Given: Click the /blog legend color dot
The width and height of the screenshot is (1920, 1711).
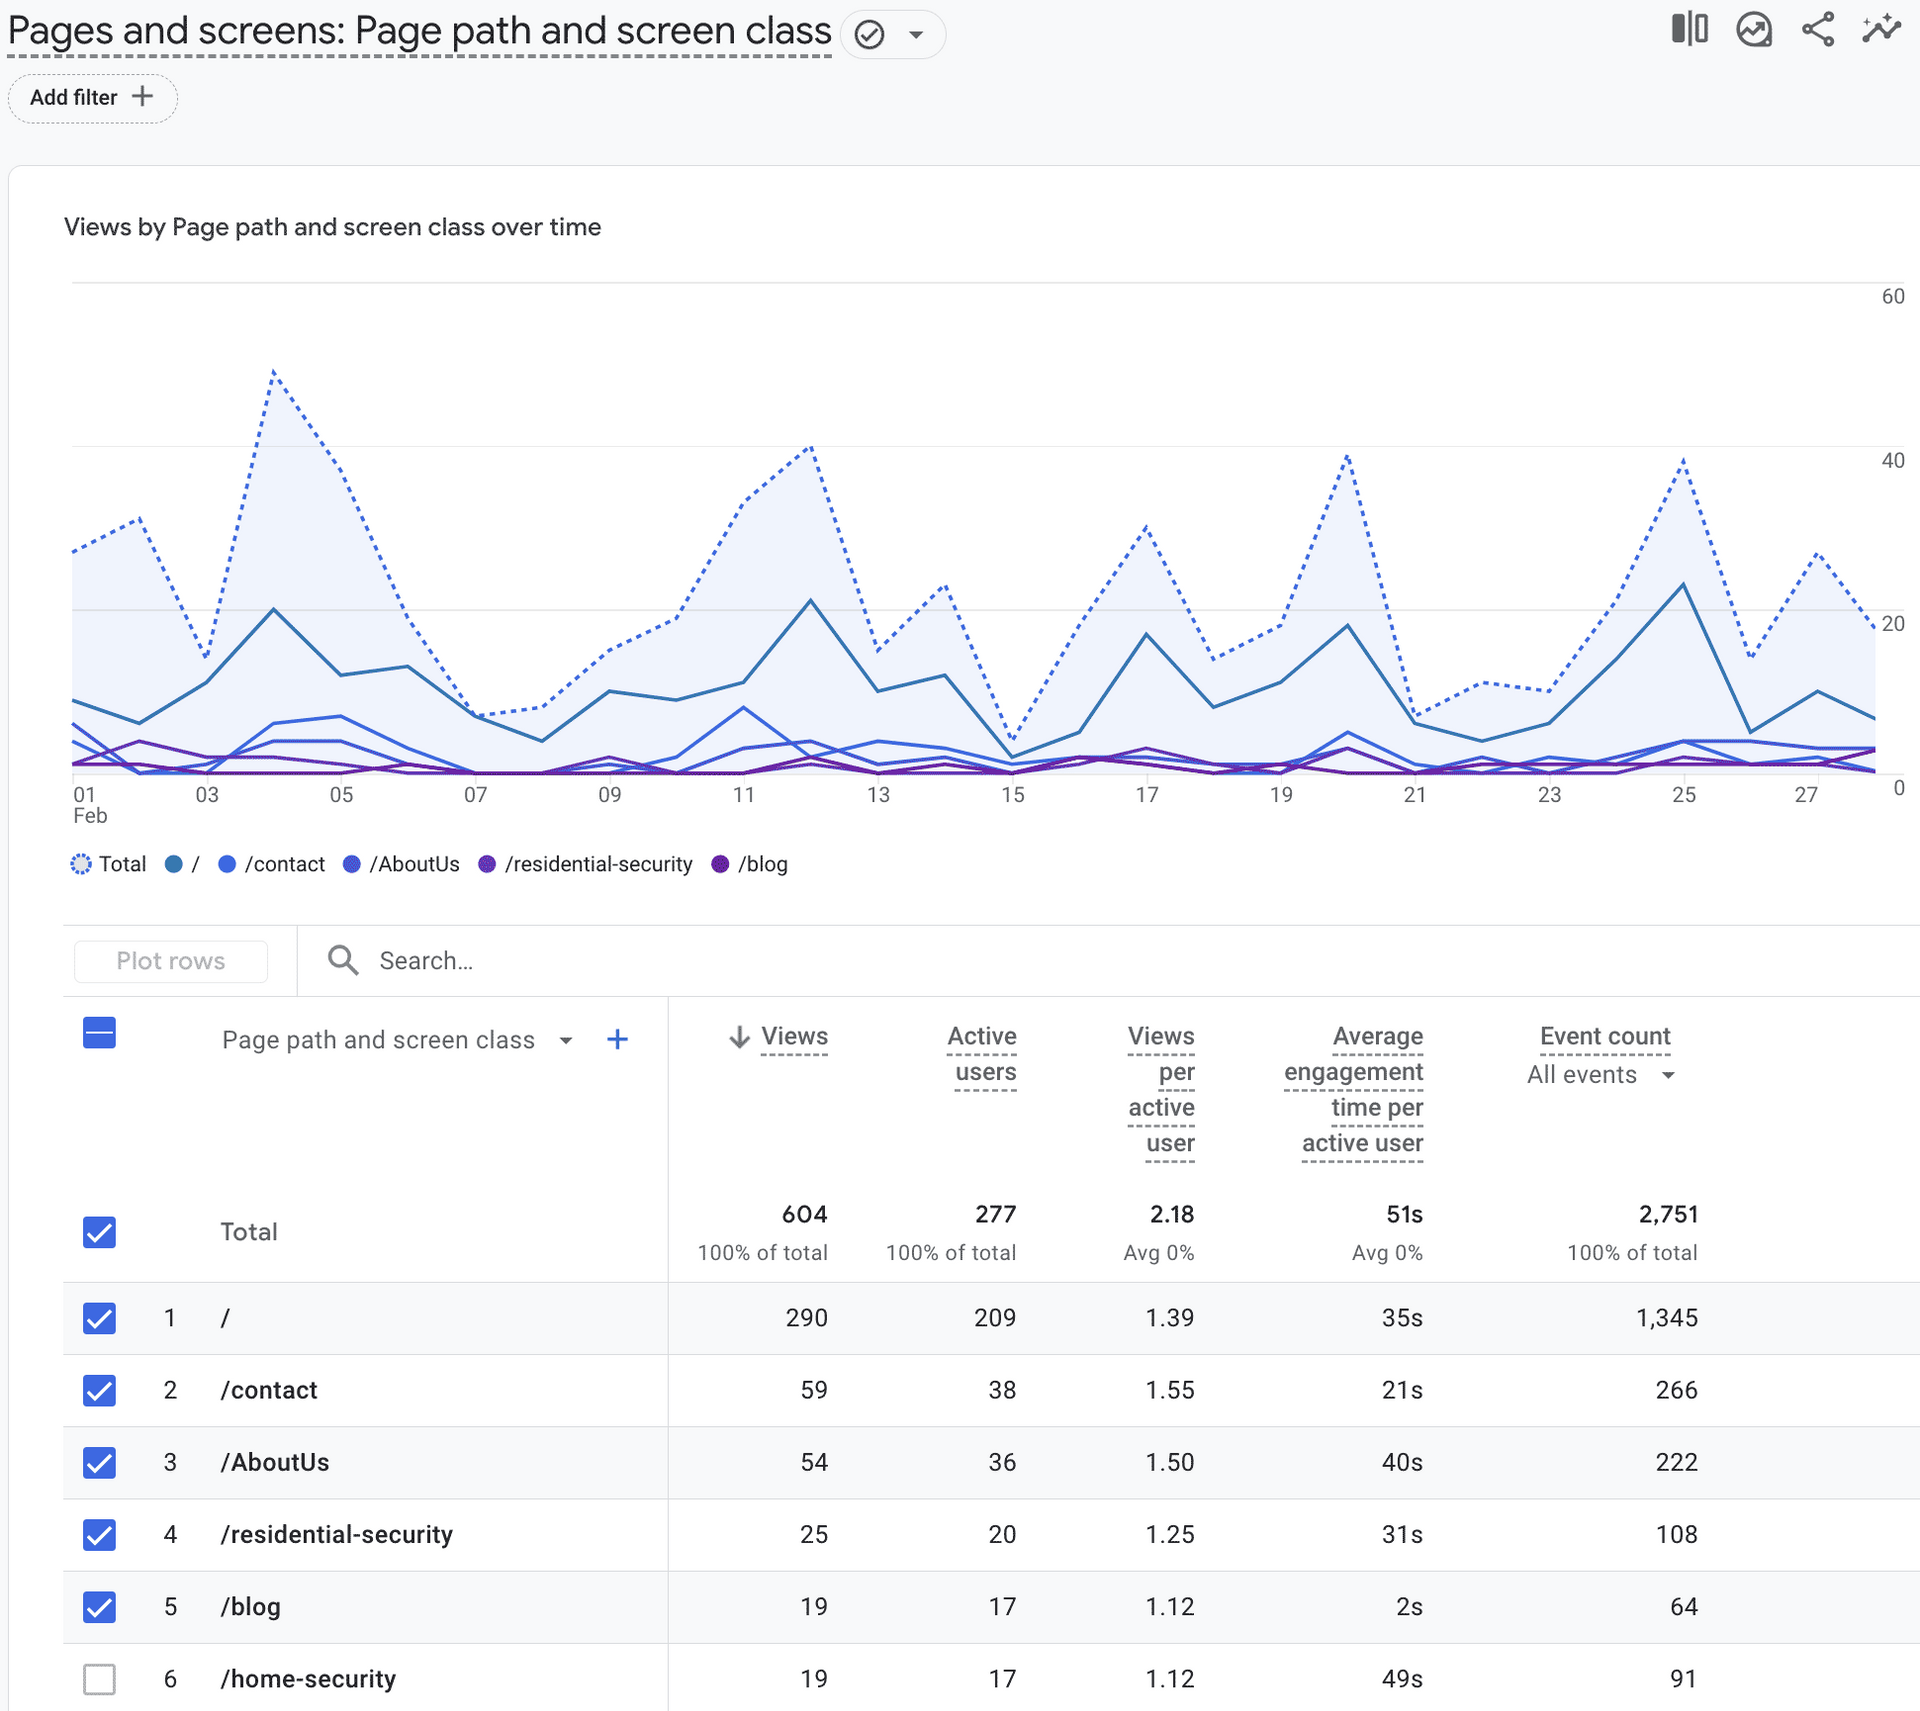Looking at the screenshot, I should (x=720, y=864).
